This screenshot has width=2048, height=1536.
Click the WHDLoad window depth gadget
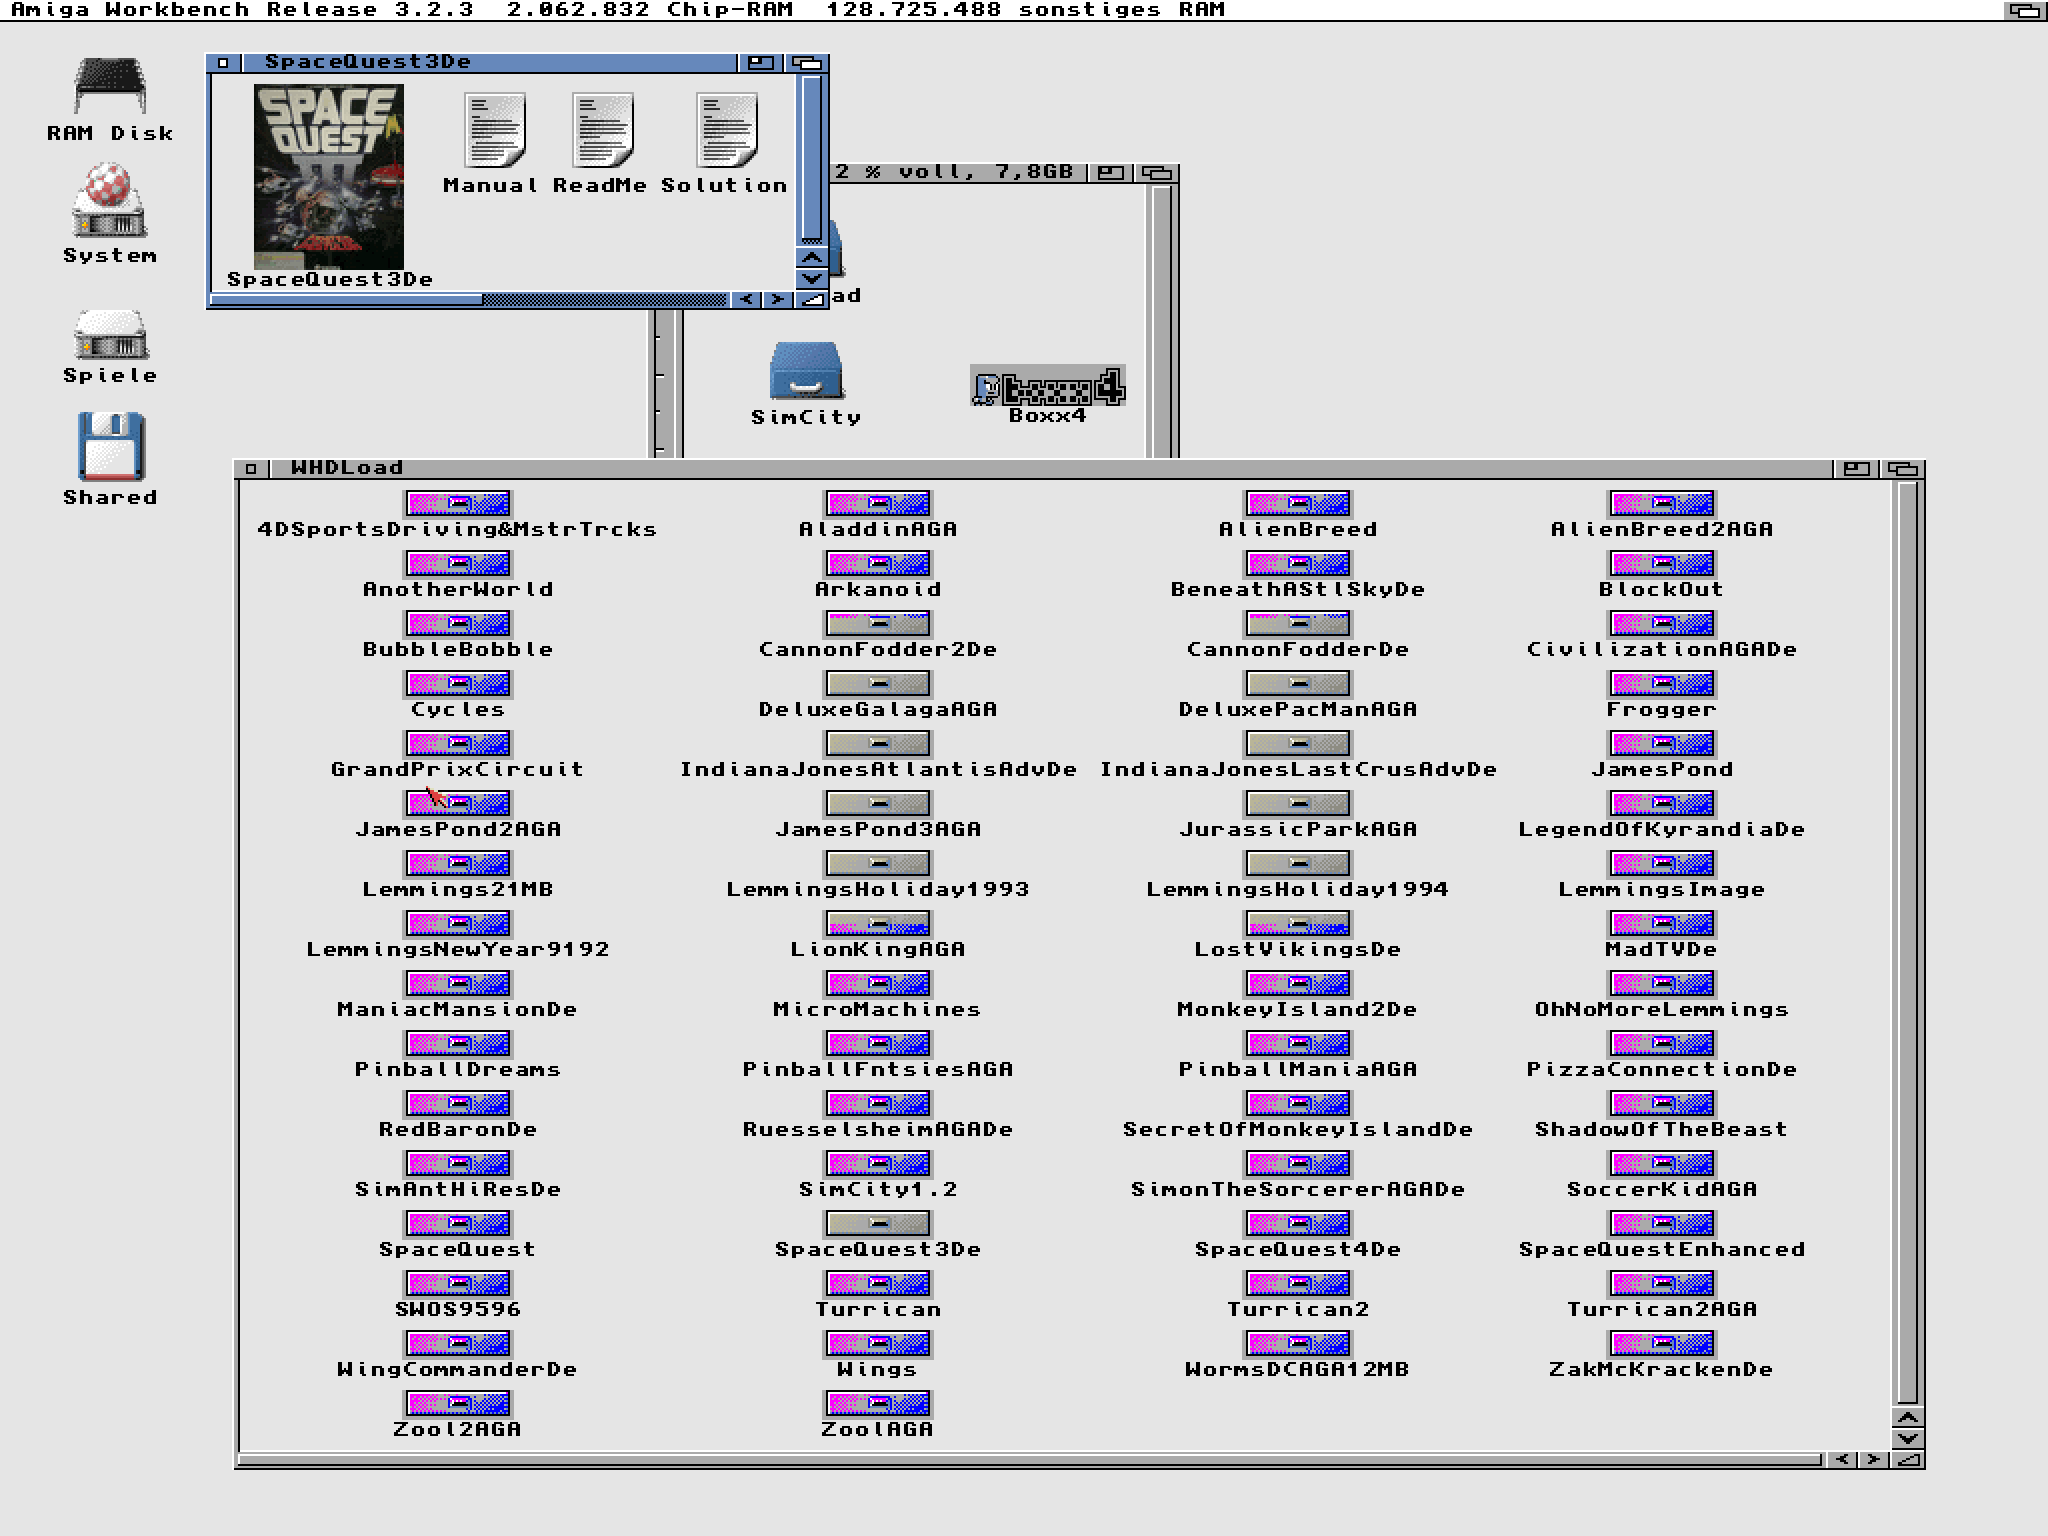(x=1903, y=468)
